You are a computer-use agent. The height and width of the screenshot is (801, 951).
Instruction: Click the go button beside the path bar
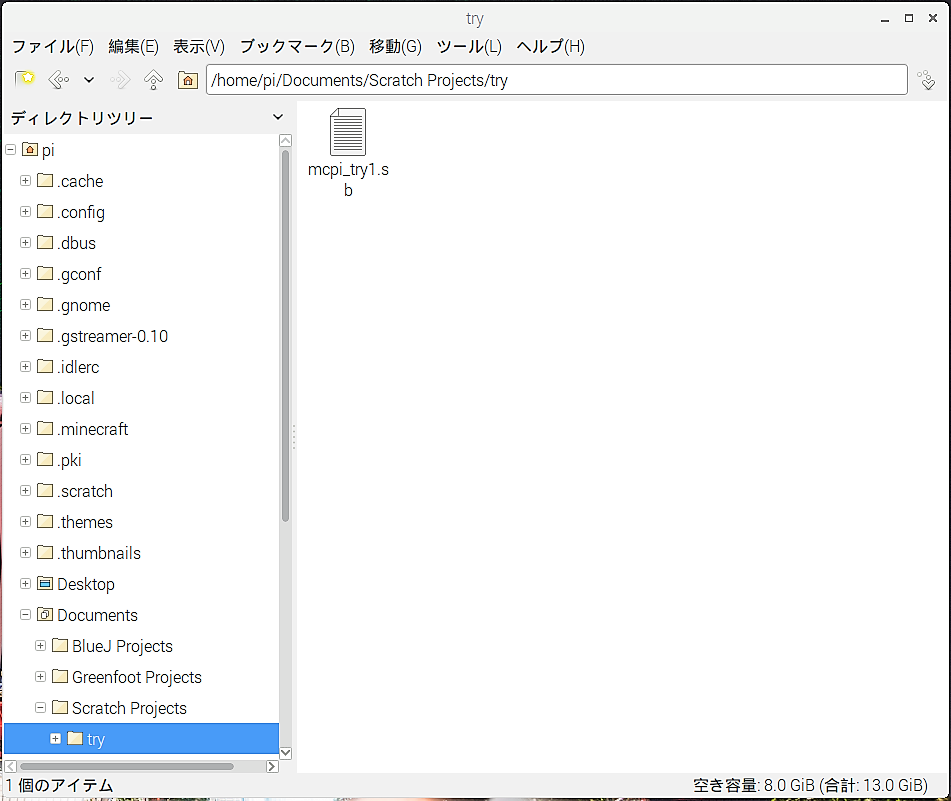click(x=927, y=79)
